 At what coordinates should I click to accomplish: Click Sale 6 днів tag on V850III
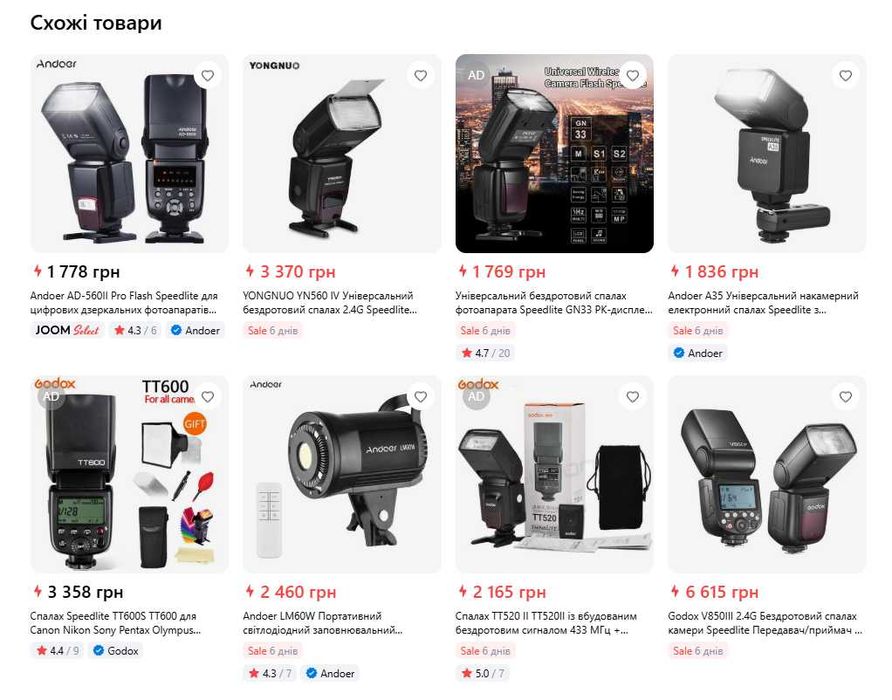[x=697, y=650]
